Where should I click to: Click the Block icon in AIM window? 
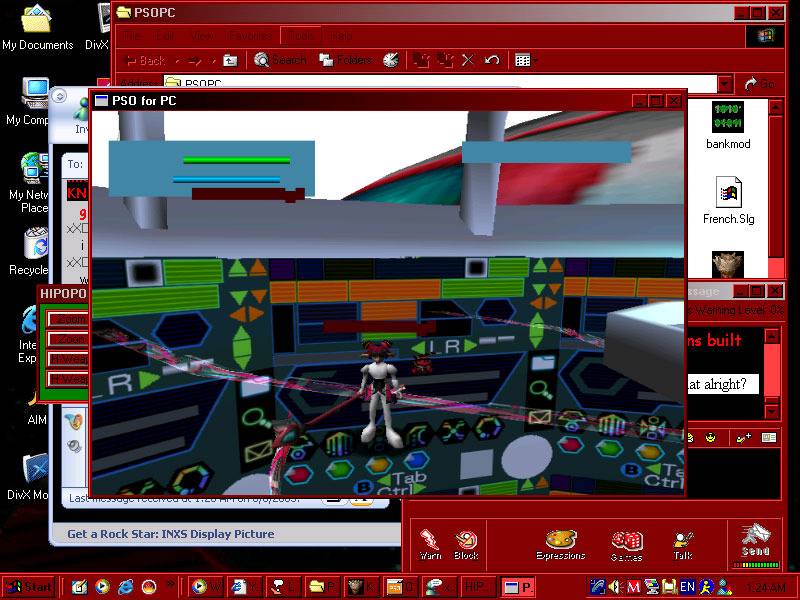tap(466, 544)
